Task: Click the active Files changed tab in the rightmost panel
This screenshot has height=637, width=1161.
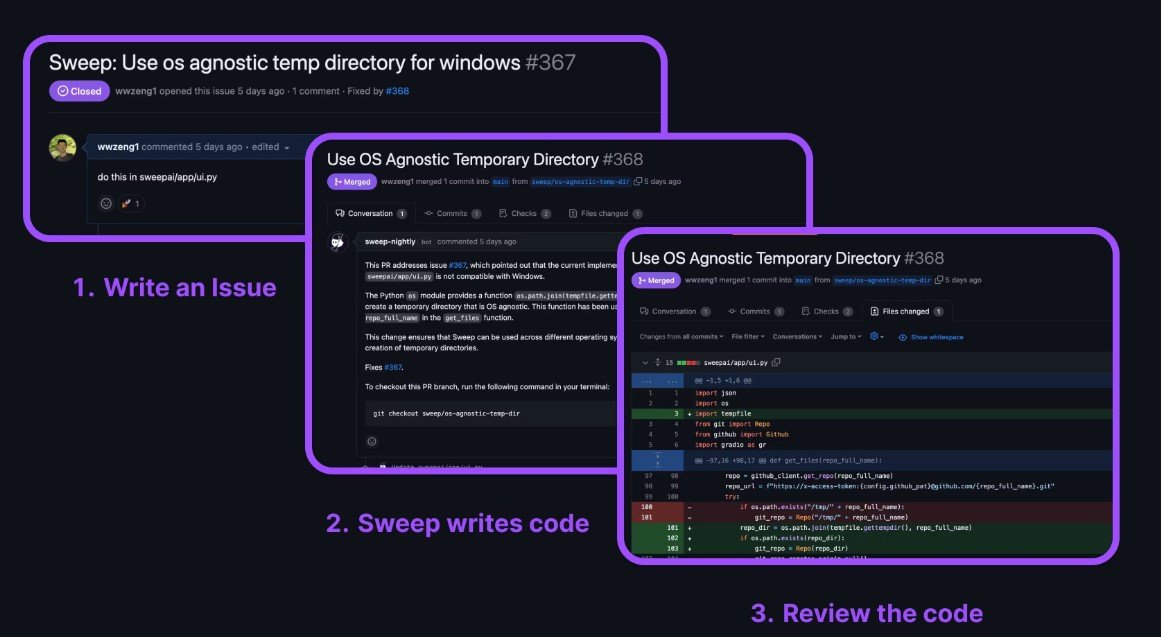Action: point(906,311)
